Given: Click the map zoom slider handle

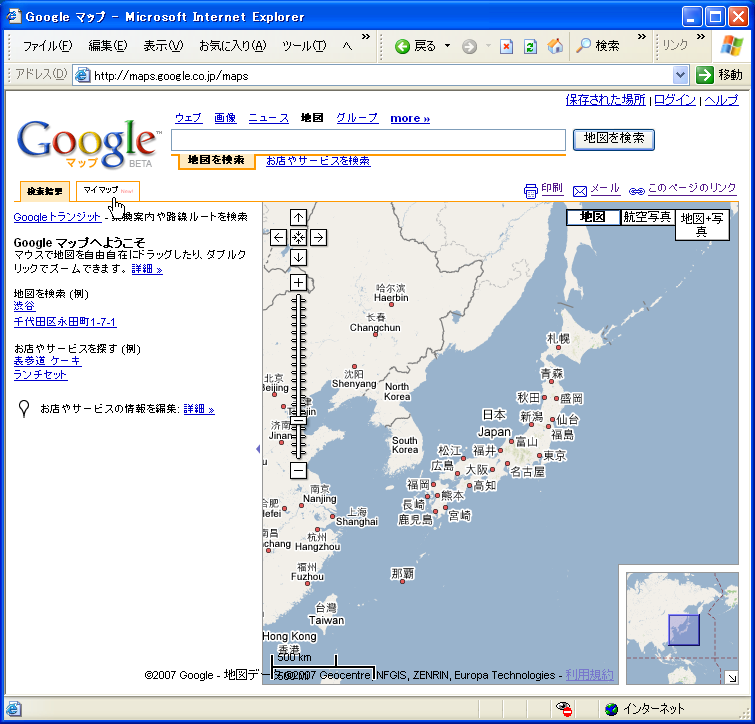Looking at the screenshot, I should coord(299,420).
